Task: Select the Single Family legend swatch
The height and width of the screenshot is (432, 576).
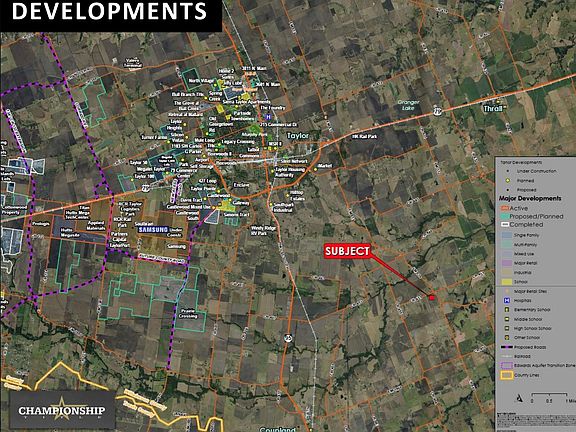Action: pyautogui.click(x=507, y=235)
